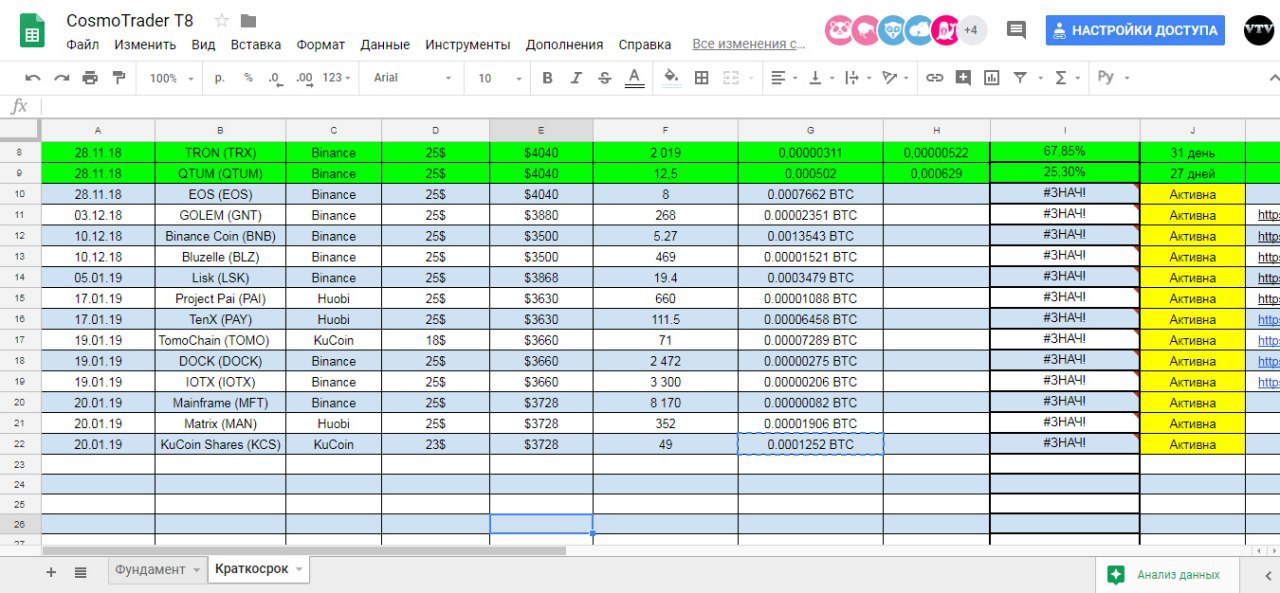Increase decimal places button

point(304,78)
